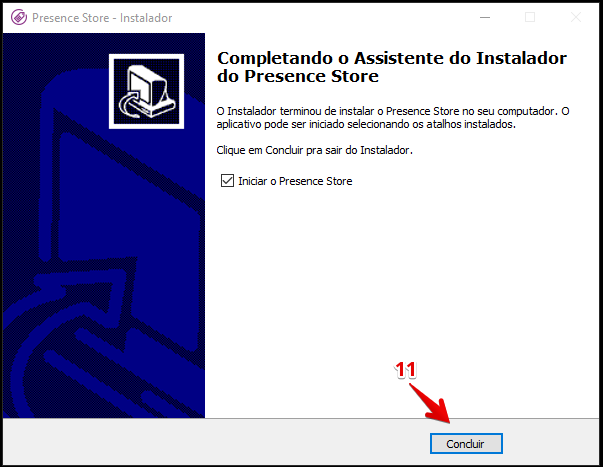Click the red step number 11 marker
This screenshot has height=467, width=603.
pos(405,370)
